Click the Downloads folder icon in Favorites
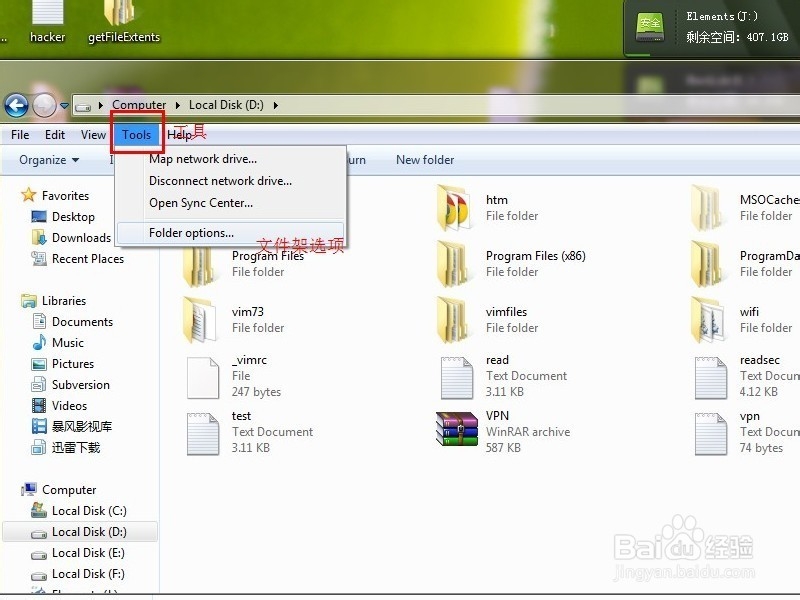Viewport: 800px width, 600px height. [39, 237]
